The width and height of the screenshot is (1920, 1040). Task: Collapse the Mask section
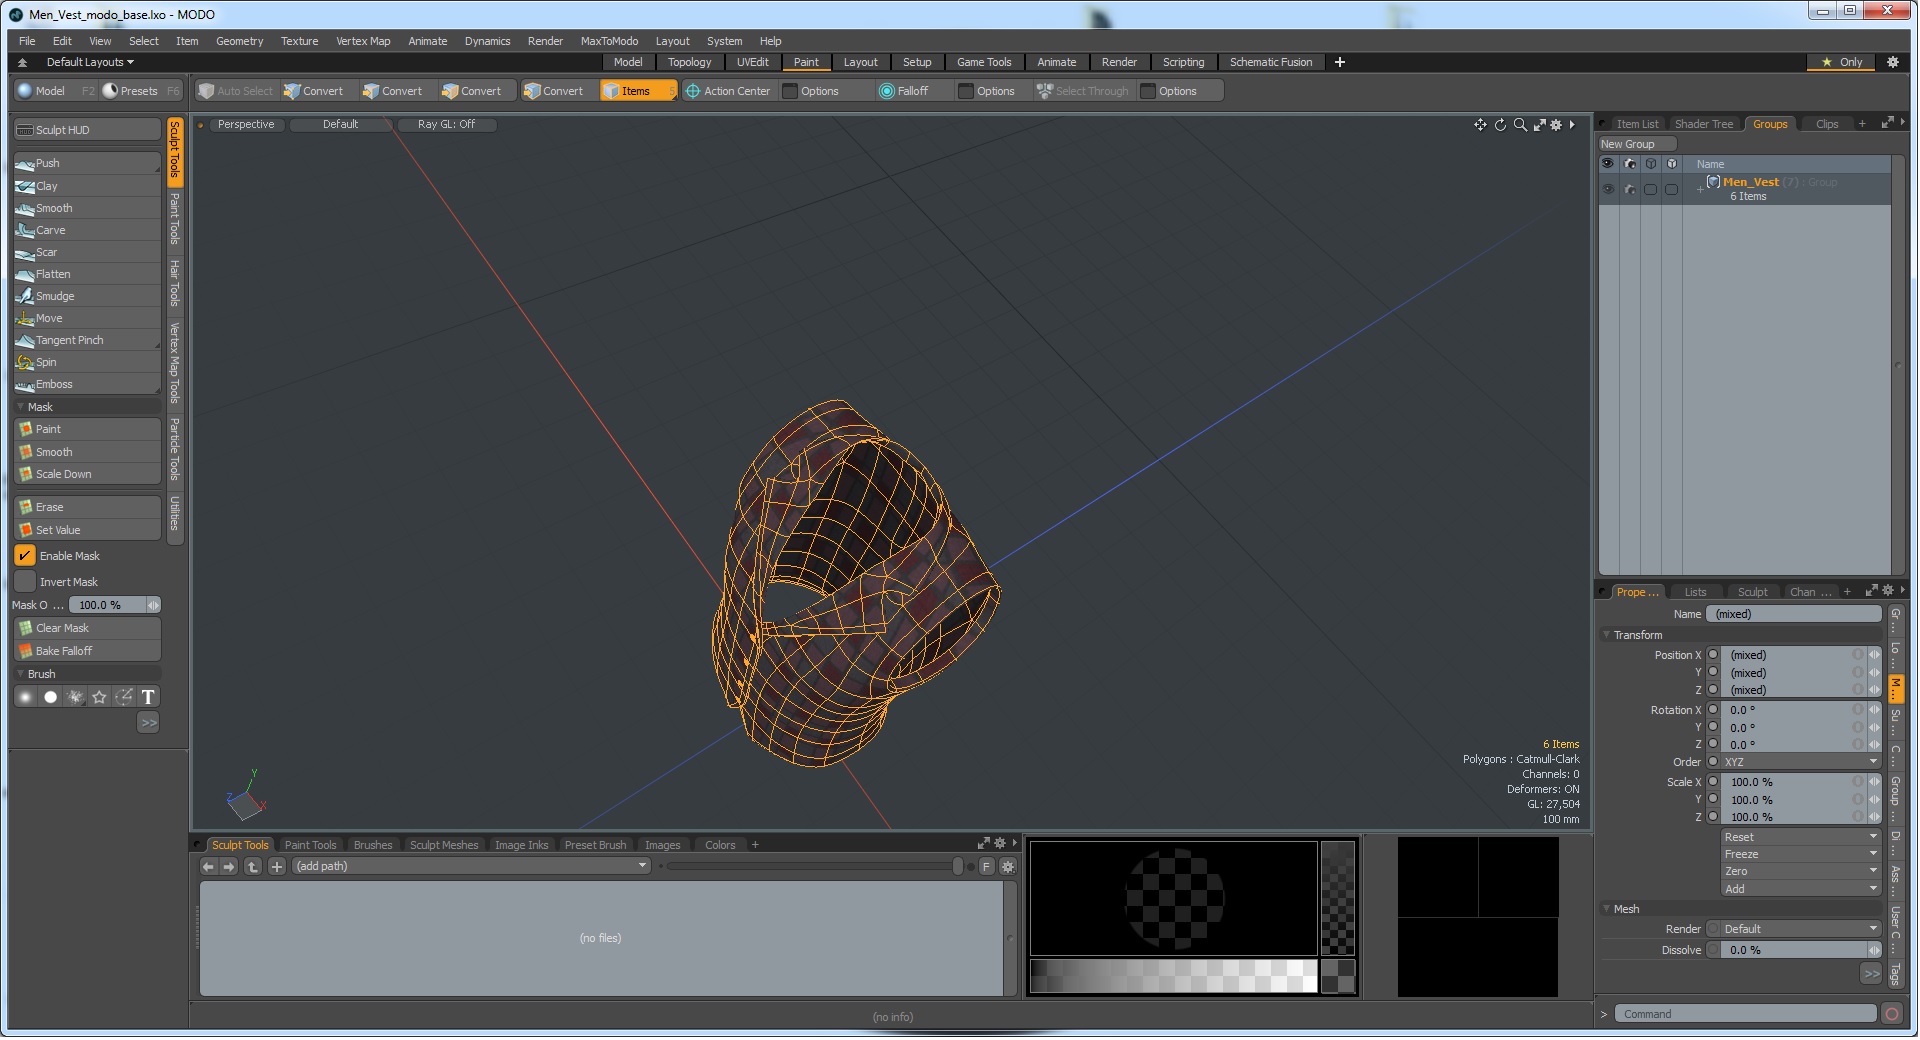(x=20, y=407)
